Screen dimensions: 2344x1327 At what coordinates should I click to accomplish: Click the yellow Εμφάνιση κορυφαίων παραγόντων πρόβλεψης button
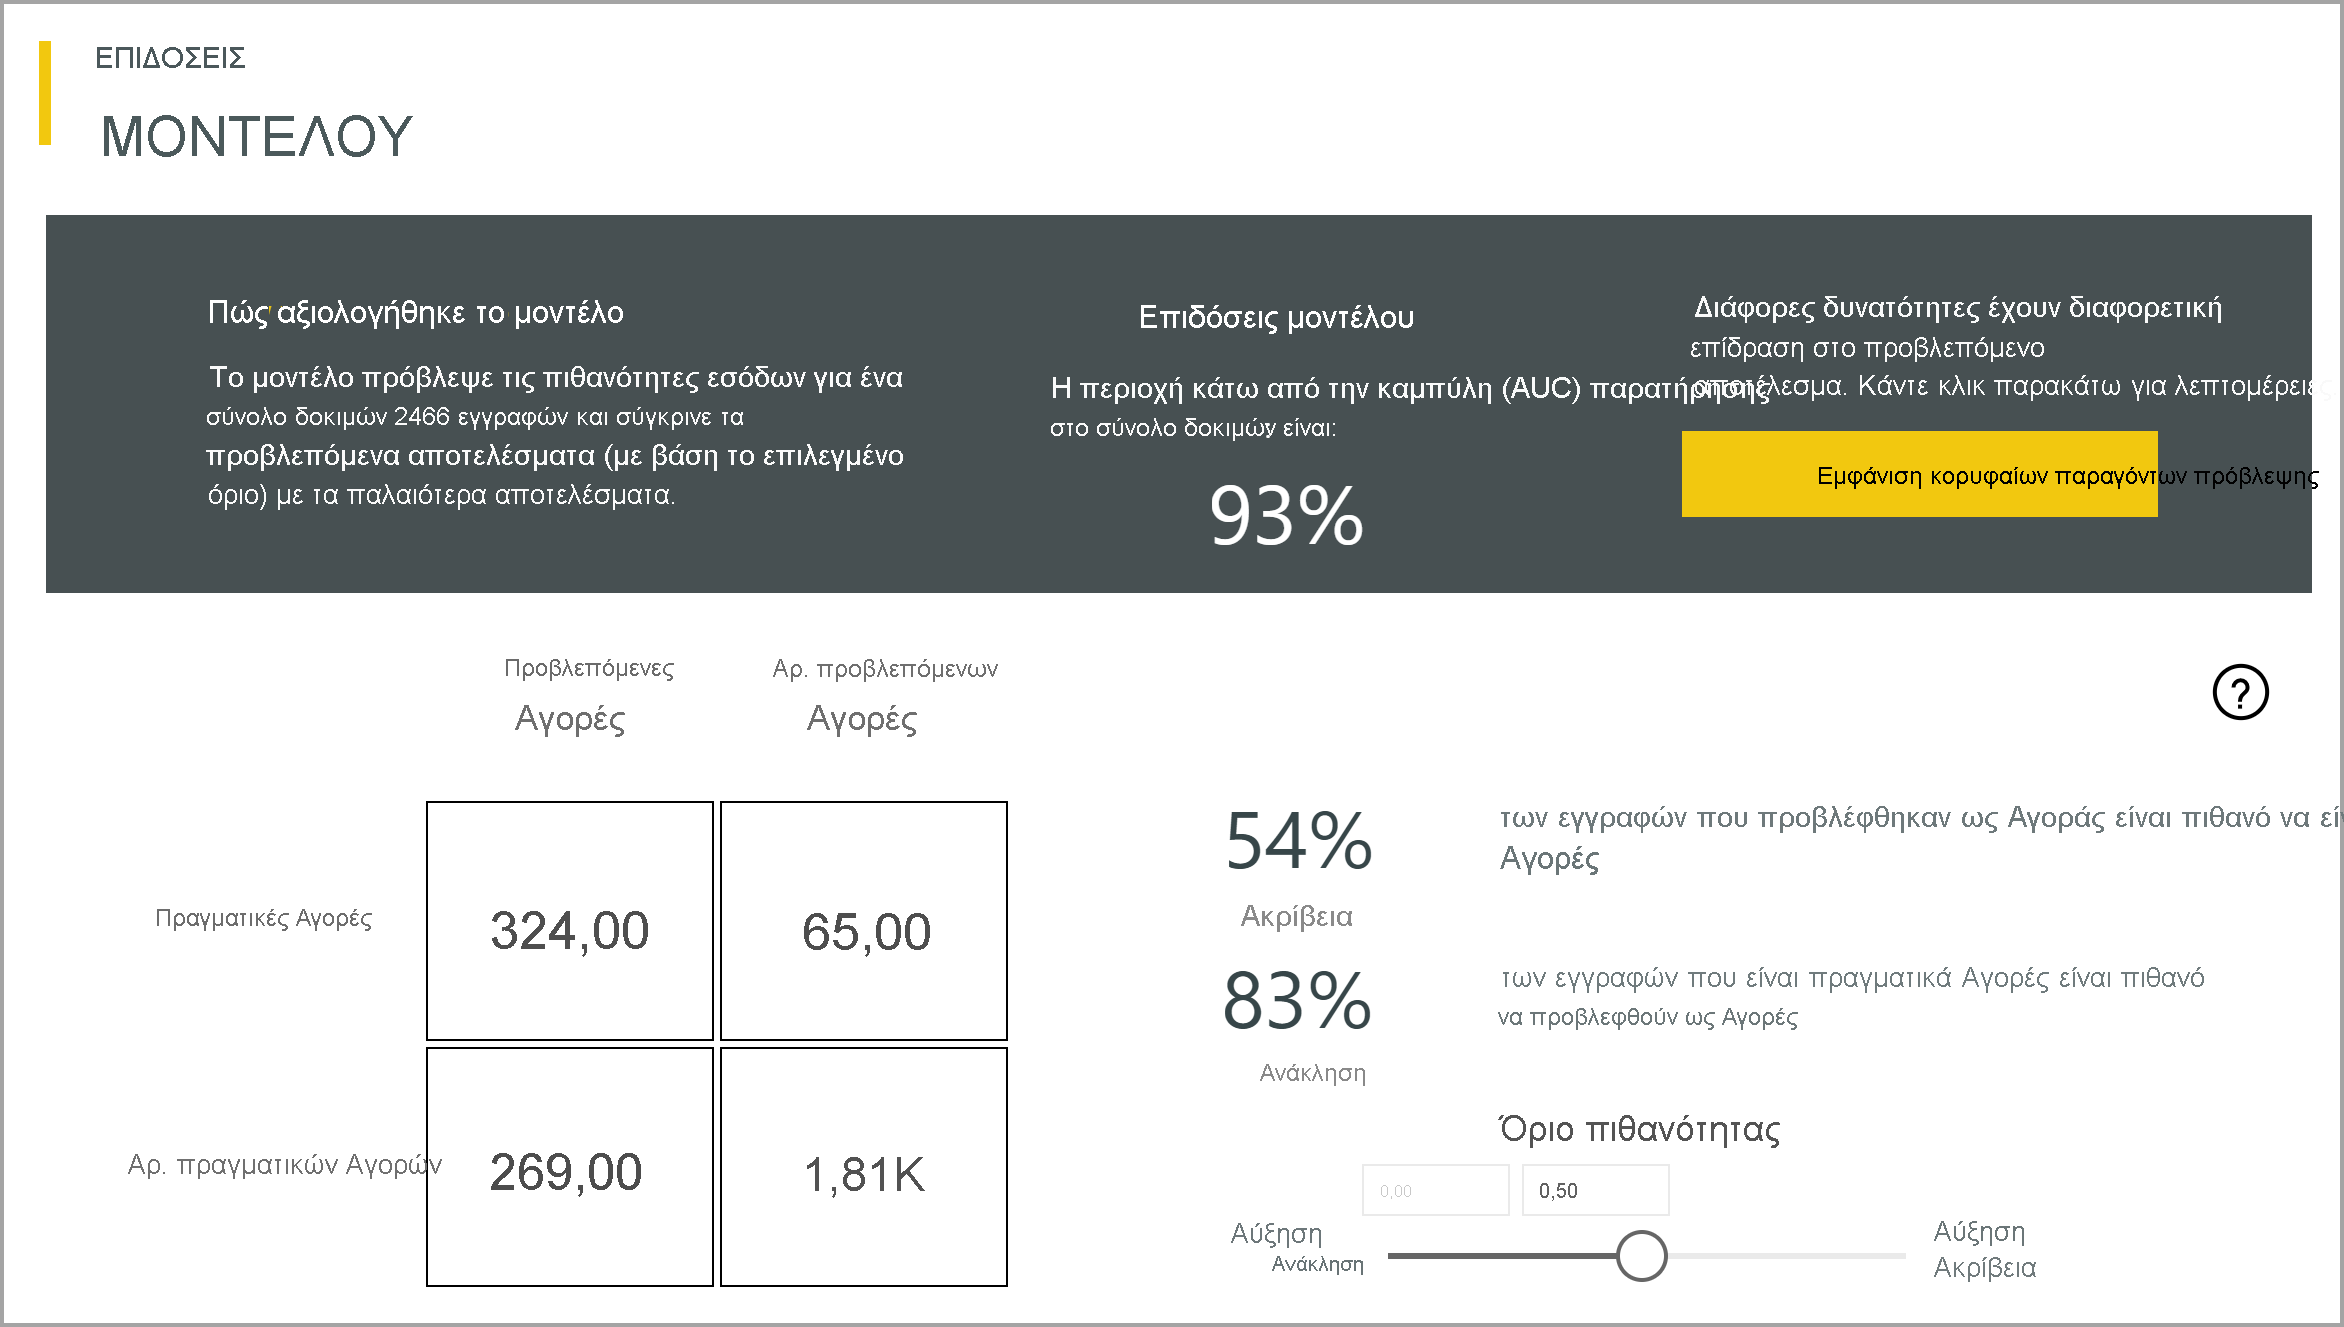[x=1919, y=474]
